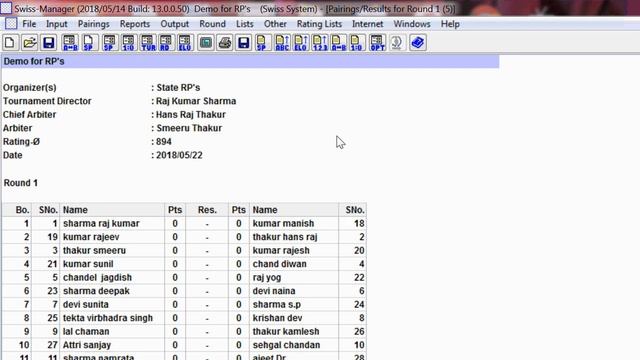
Task: Open the Other menu
Action: click(x=275, y=24)
